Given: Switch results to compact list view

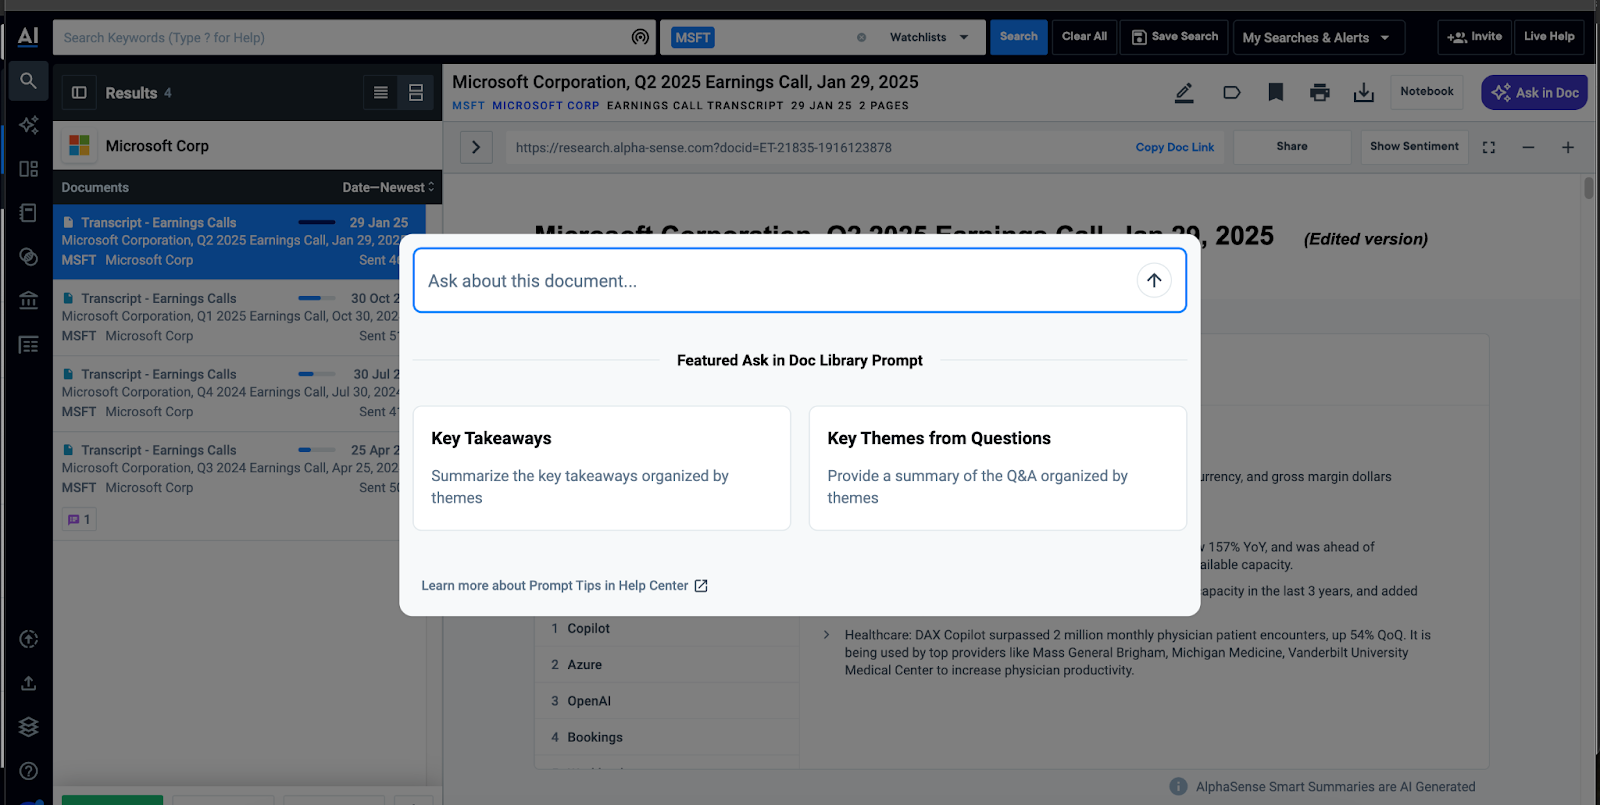Looking at the screenshot, I should click(381, 93).
